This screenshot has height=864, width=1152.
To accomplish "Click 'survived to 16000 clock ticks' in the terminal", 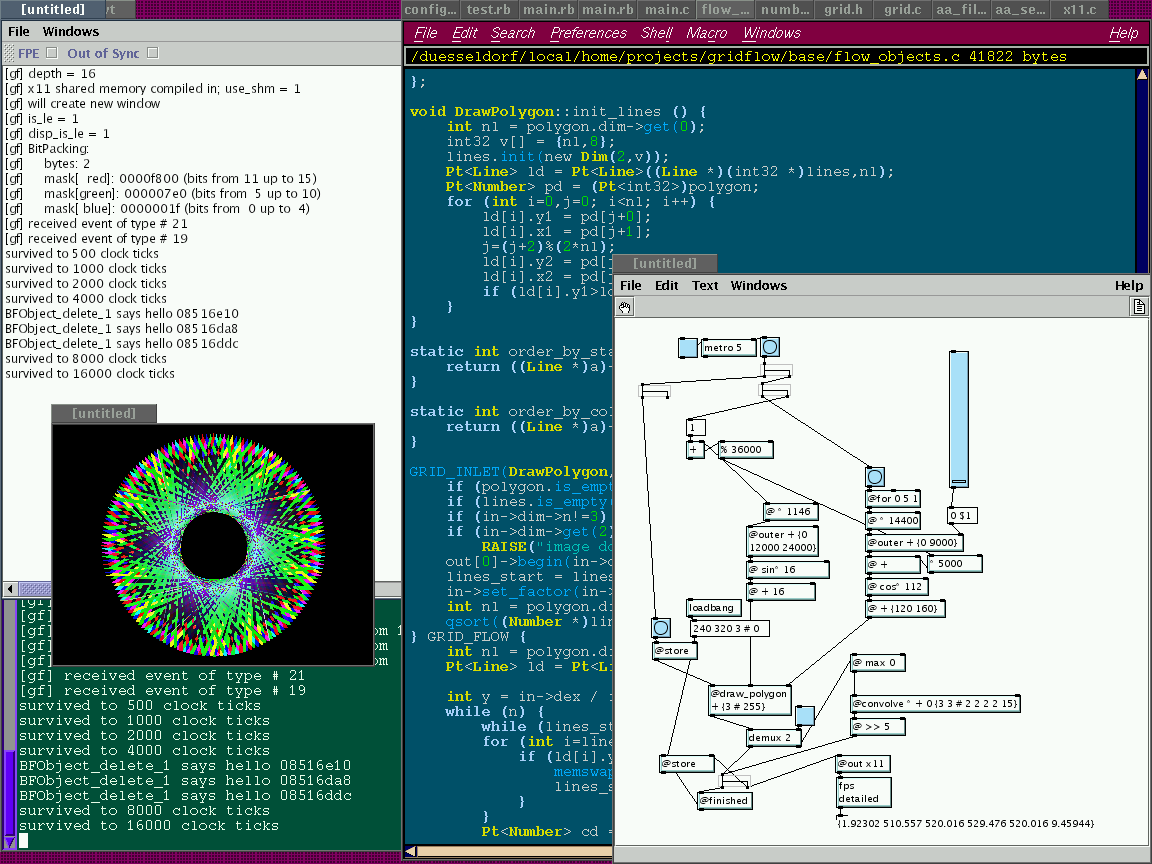I will [x=149, y=826].
